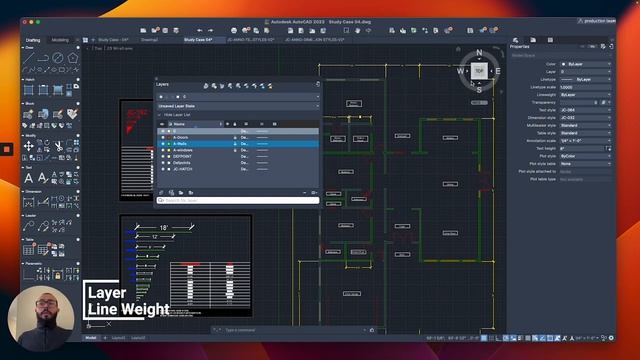Click the padlock icon in Parametric panel
The image size is (640, 360).
click(58, 276)
